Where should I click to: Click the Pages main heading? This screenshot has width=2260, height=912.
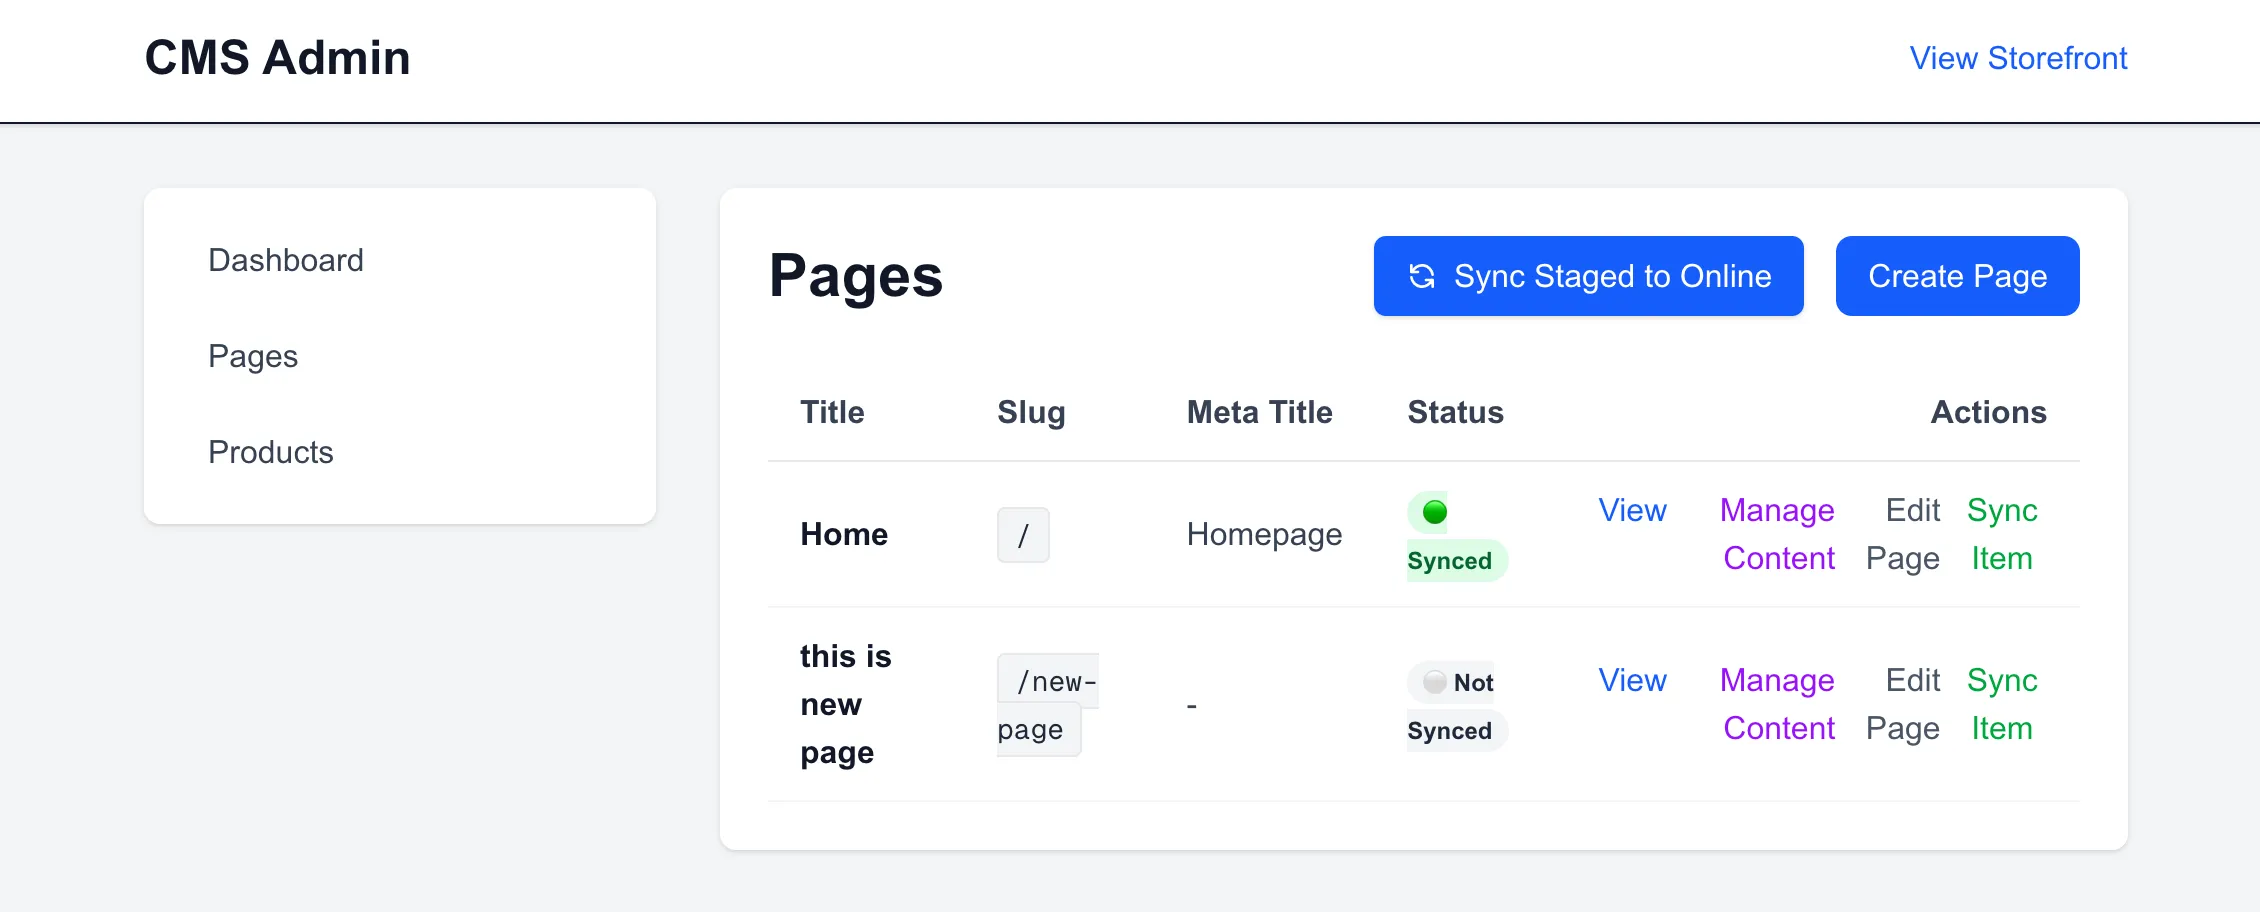click(x=856, y=276)
